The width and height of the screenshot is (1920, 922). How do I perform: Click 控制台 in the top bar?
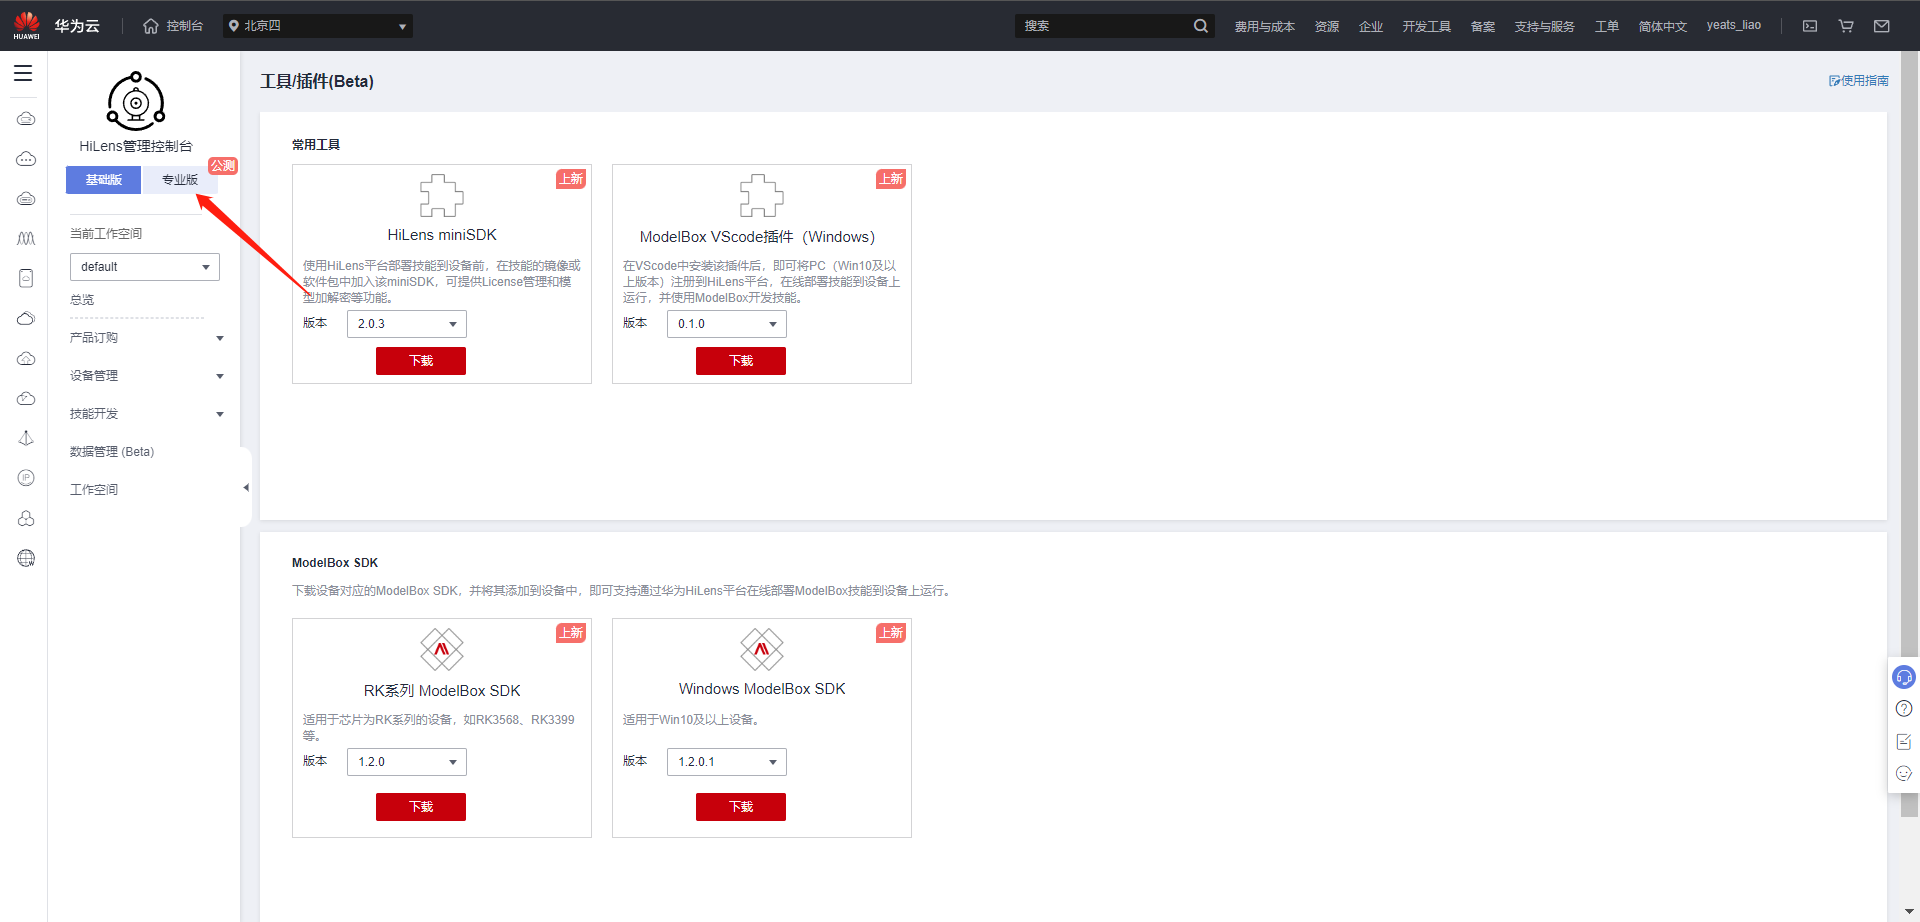[x=185, y=26]
